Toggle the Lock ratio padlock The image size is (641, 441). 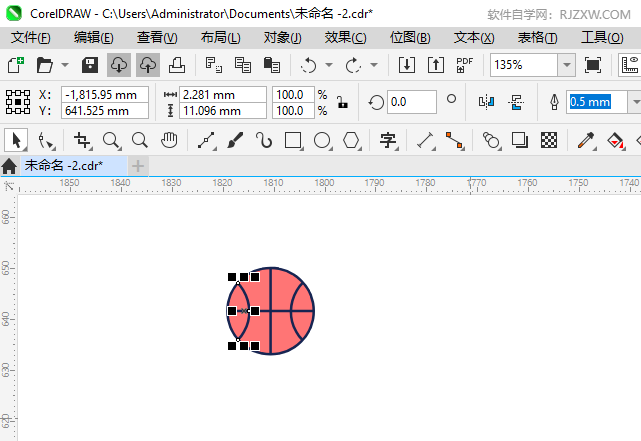tap(343, 102)
